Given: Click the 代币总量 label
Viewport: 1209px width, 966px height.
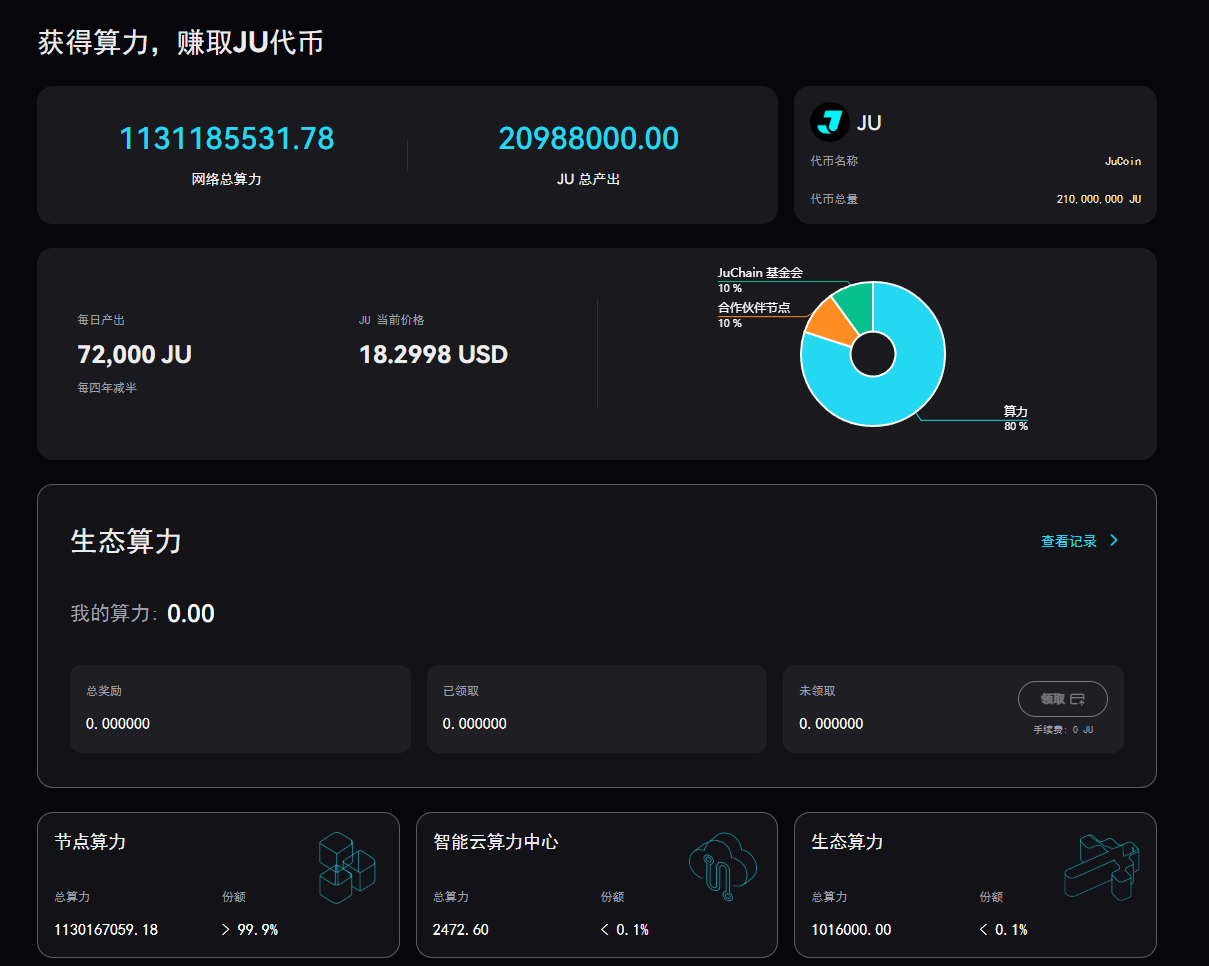Looking at the screenshot, I should coord(834,199).
